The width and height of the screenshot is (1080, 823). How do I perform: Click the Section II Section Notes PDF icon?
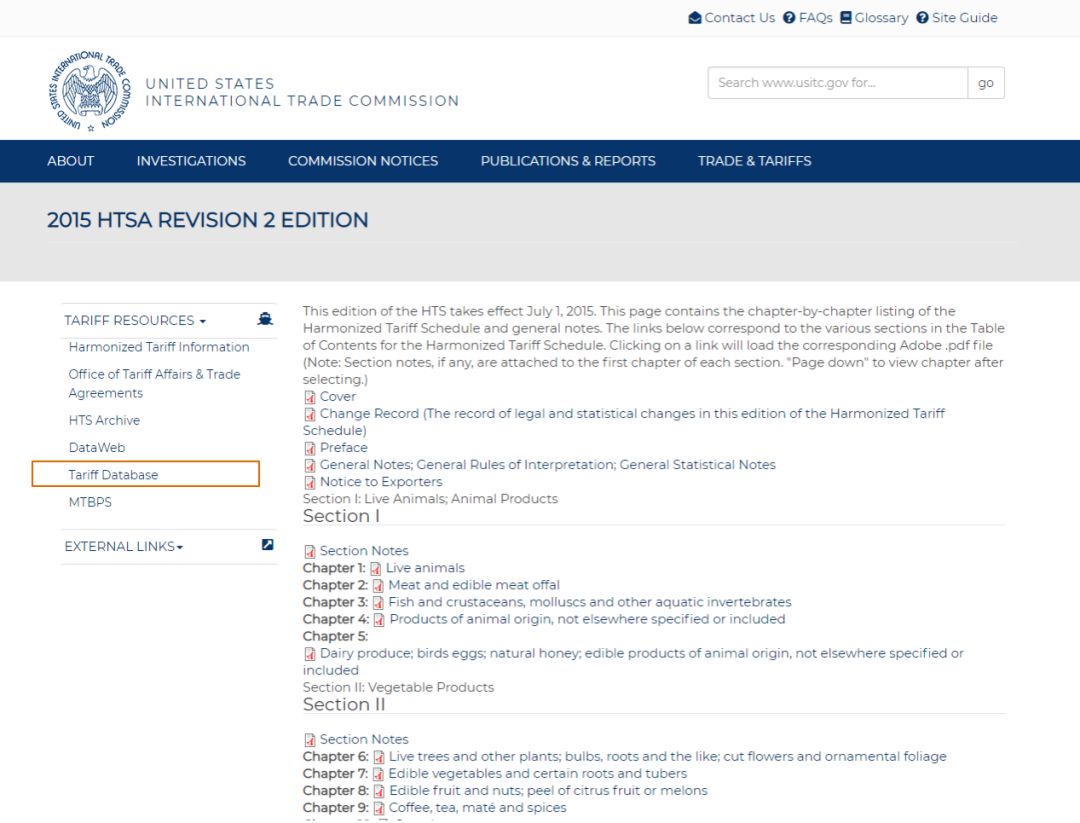[310, 740]
